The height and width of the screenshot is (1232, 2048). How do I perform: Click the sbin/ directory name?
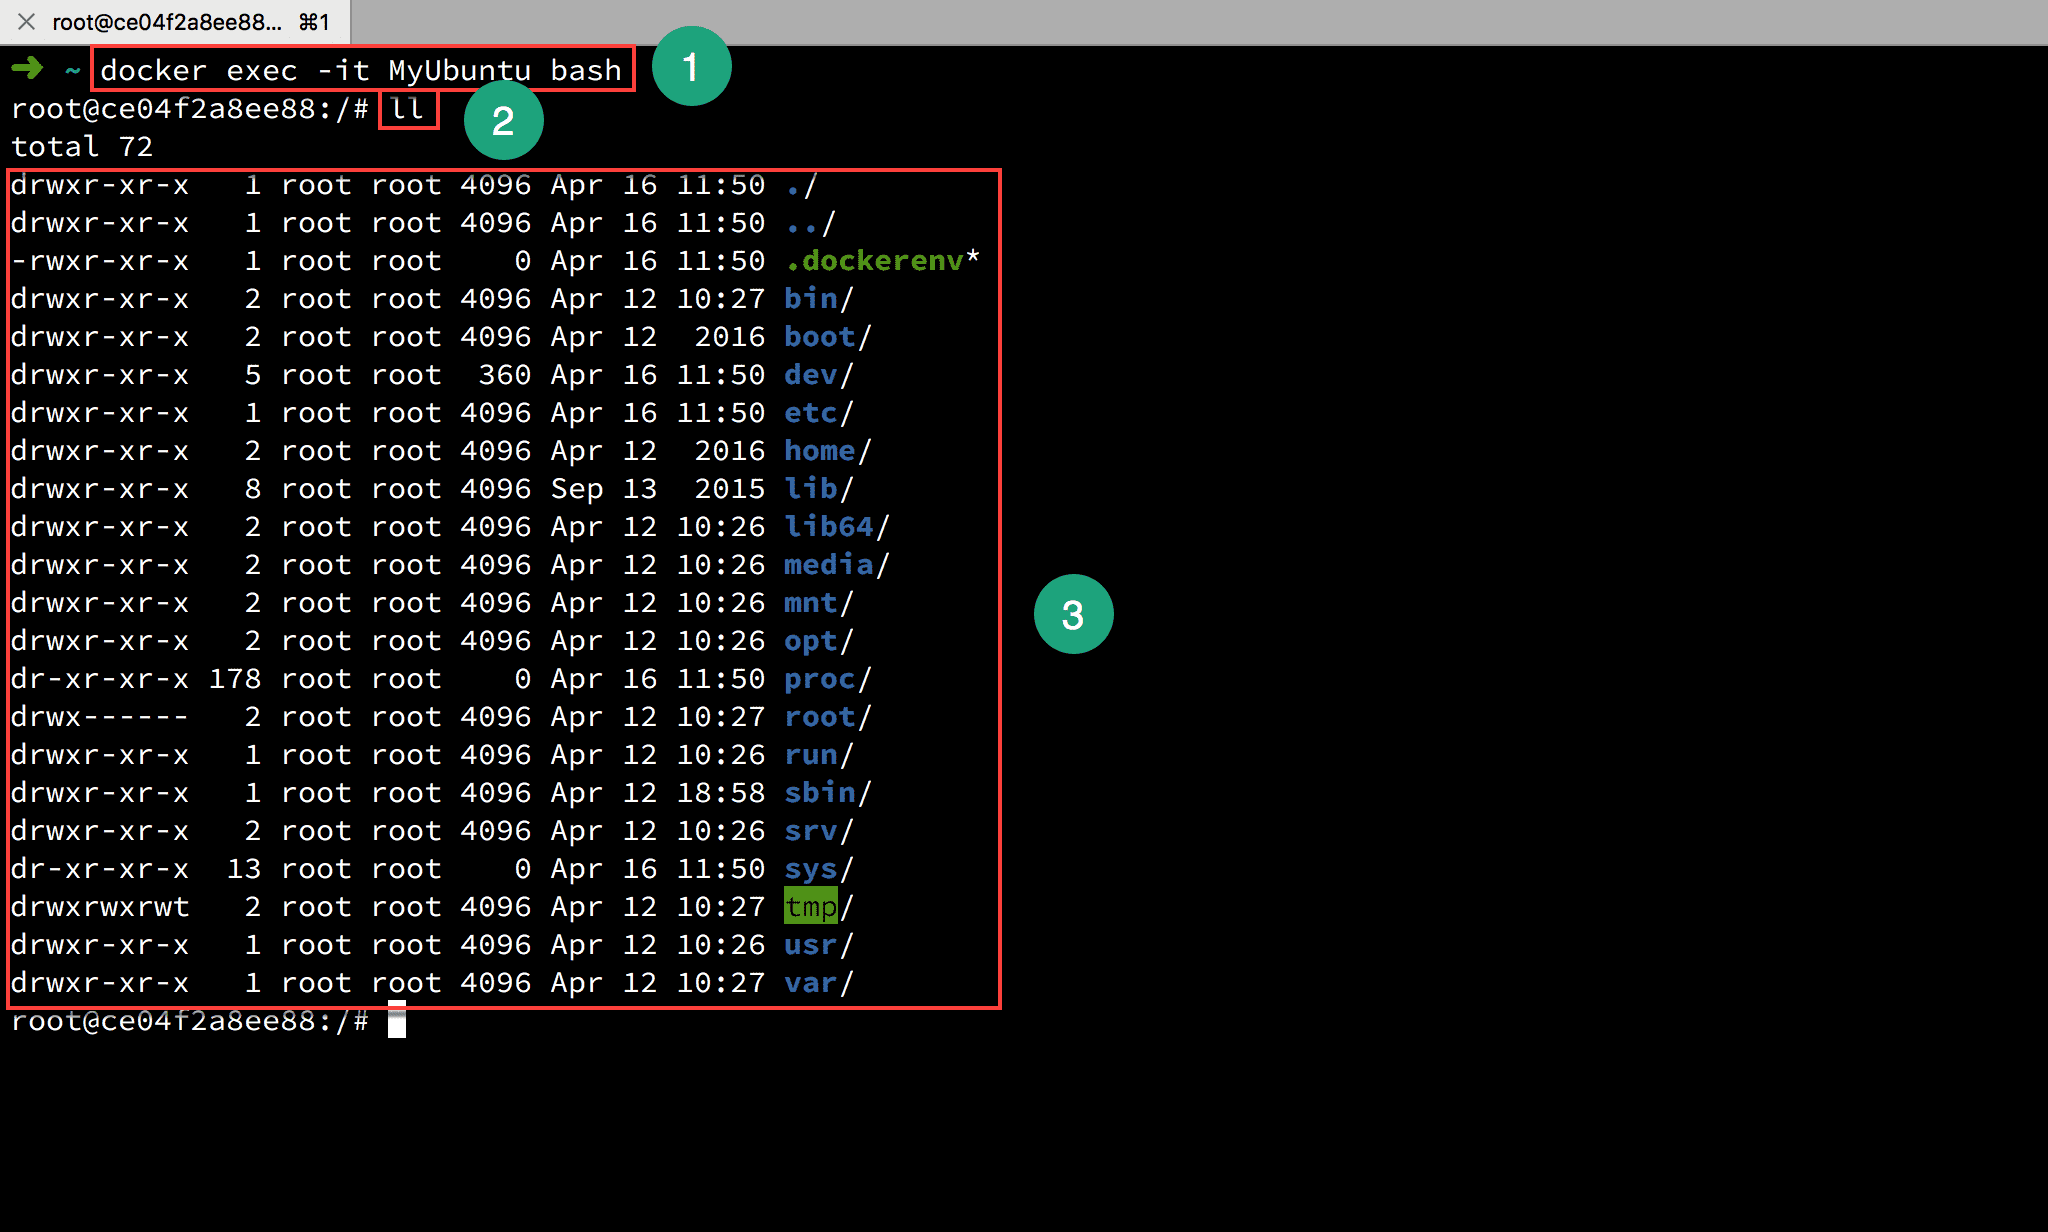pyautogui.click(x=828, y=793)
